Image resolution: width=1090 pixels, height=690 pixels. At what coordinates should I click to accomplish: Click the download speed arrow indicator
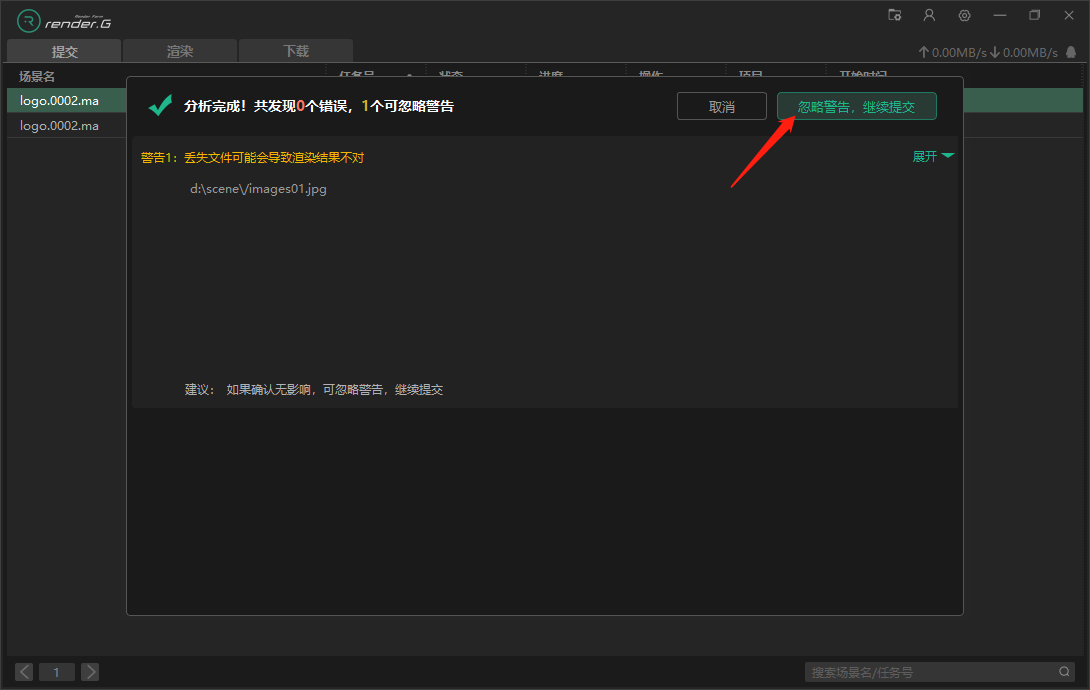pyautogui.click(x=995, y=52)
